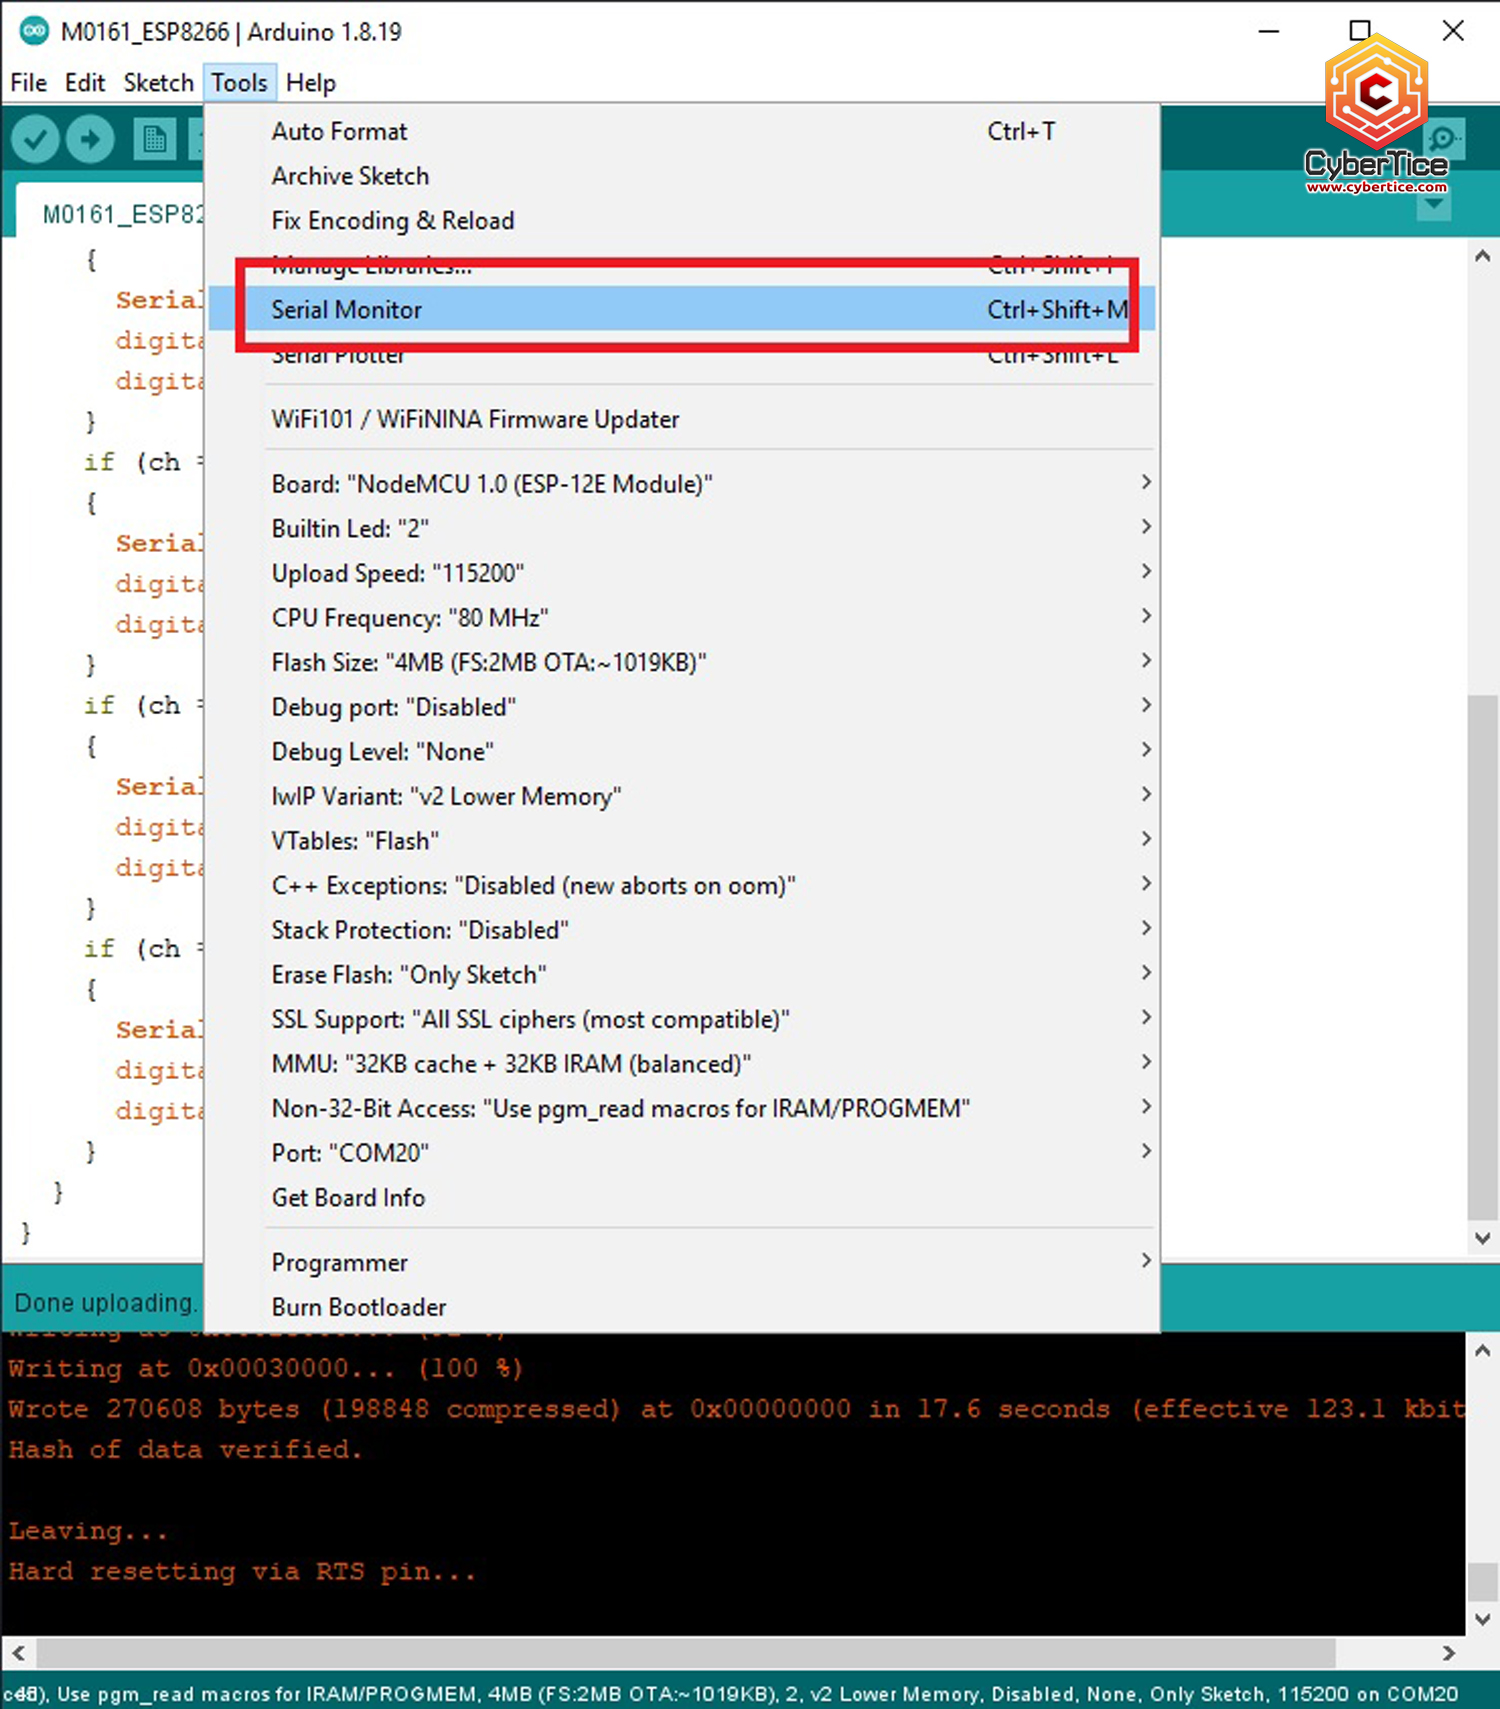Click Get Board Info

[348, 1198]
